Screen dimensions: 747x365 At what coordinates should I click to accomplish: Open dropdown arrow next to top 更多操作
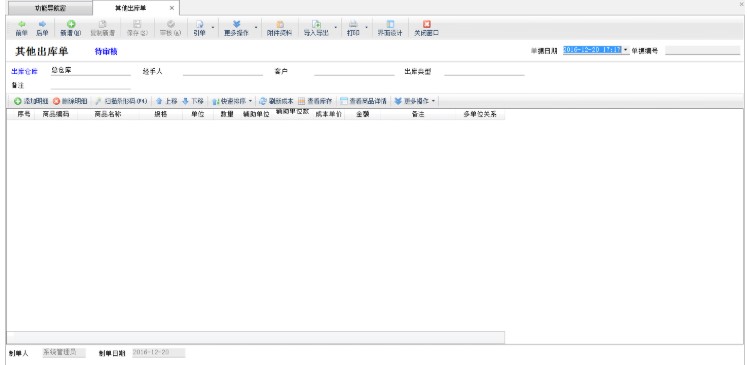[x=256, y=28]
